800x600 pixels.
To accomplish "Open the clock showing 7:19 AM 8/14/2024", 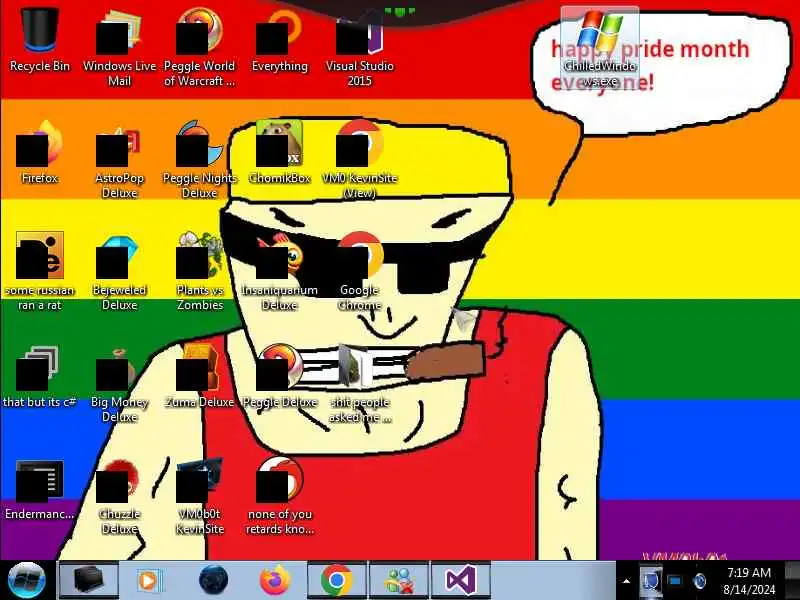I will pyautogui.click(x=749, y=581).
